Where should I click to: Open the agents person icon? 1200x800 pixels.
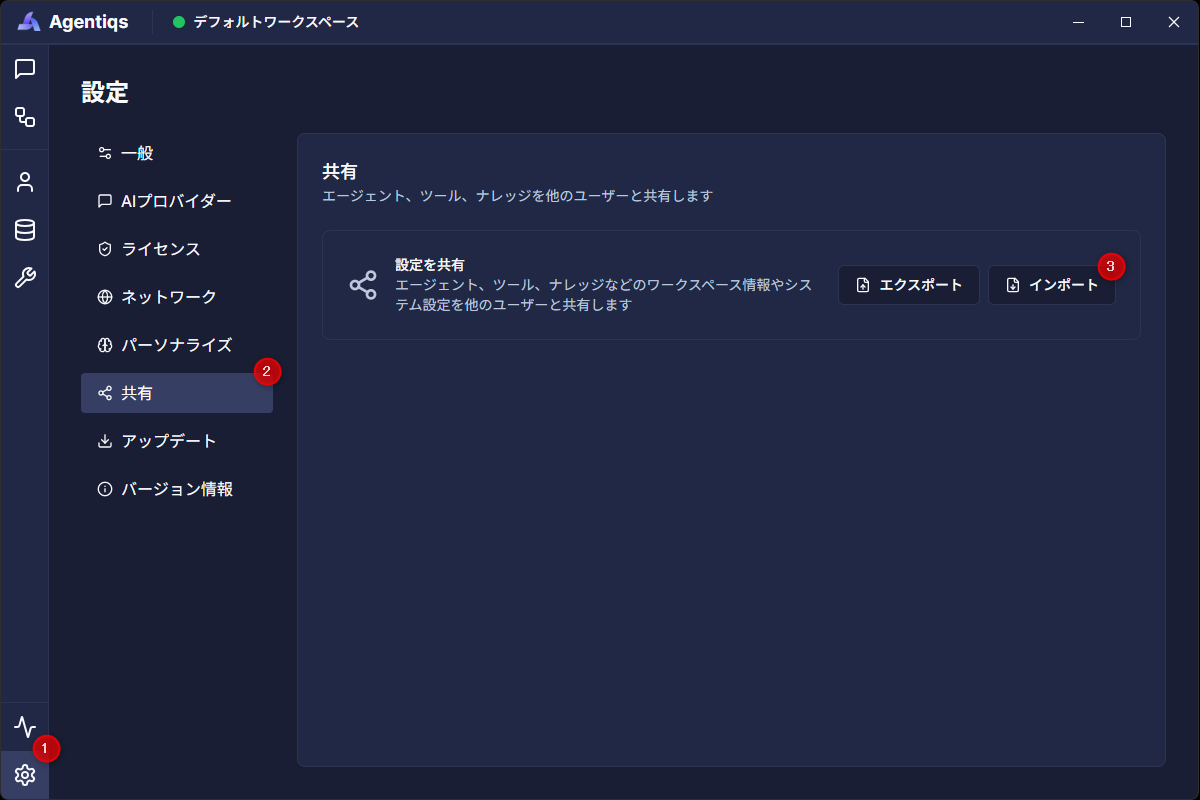point(25,182)
